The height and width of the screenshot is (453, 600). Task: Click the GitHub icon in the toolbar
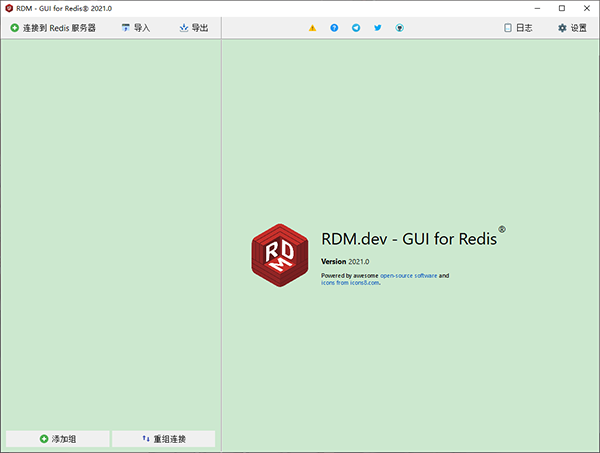(400, 28)
